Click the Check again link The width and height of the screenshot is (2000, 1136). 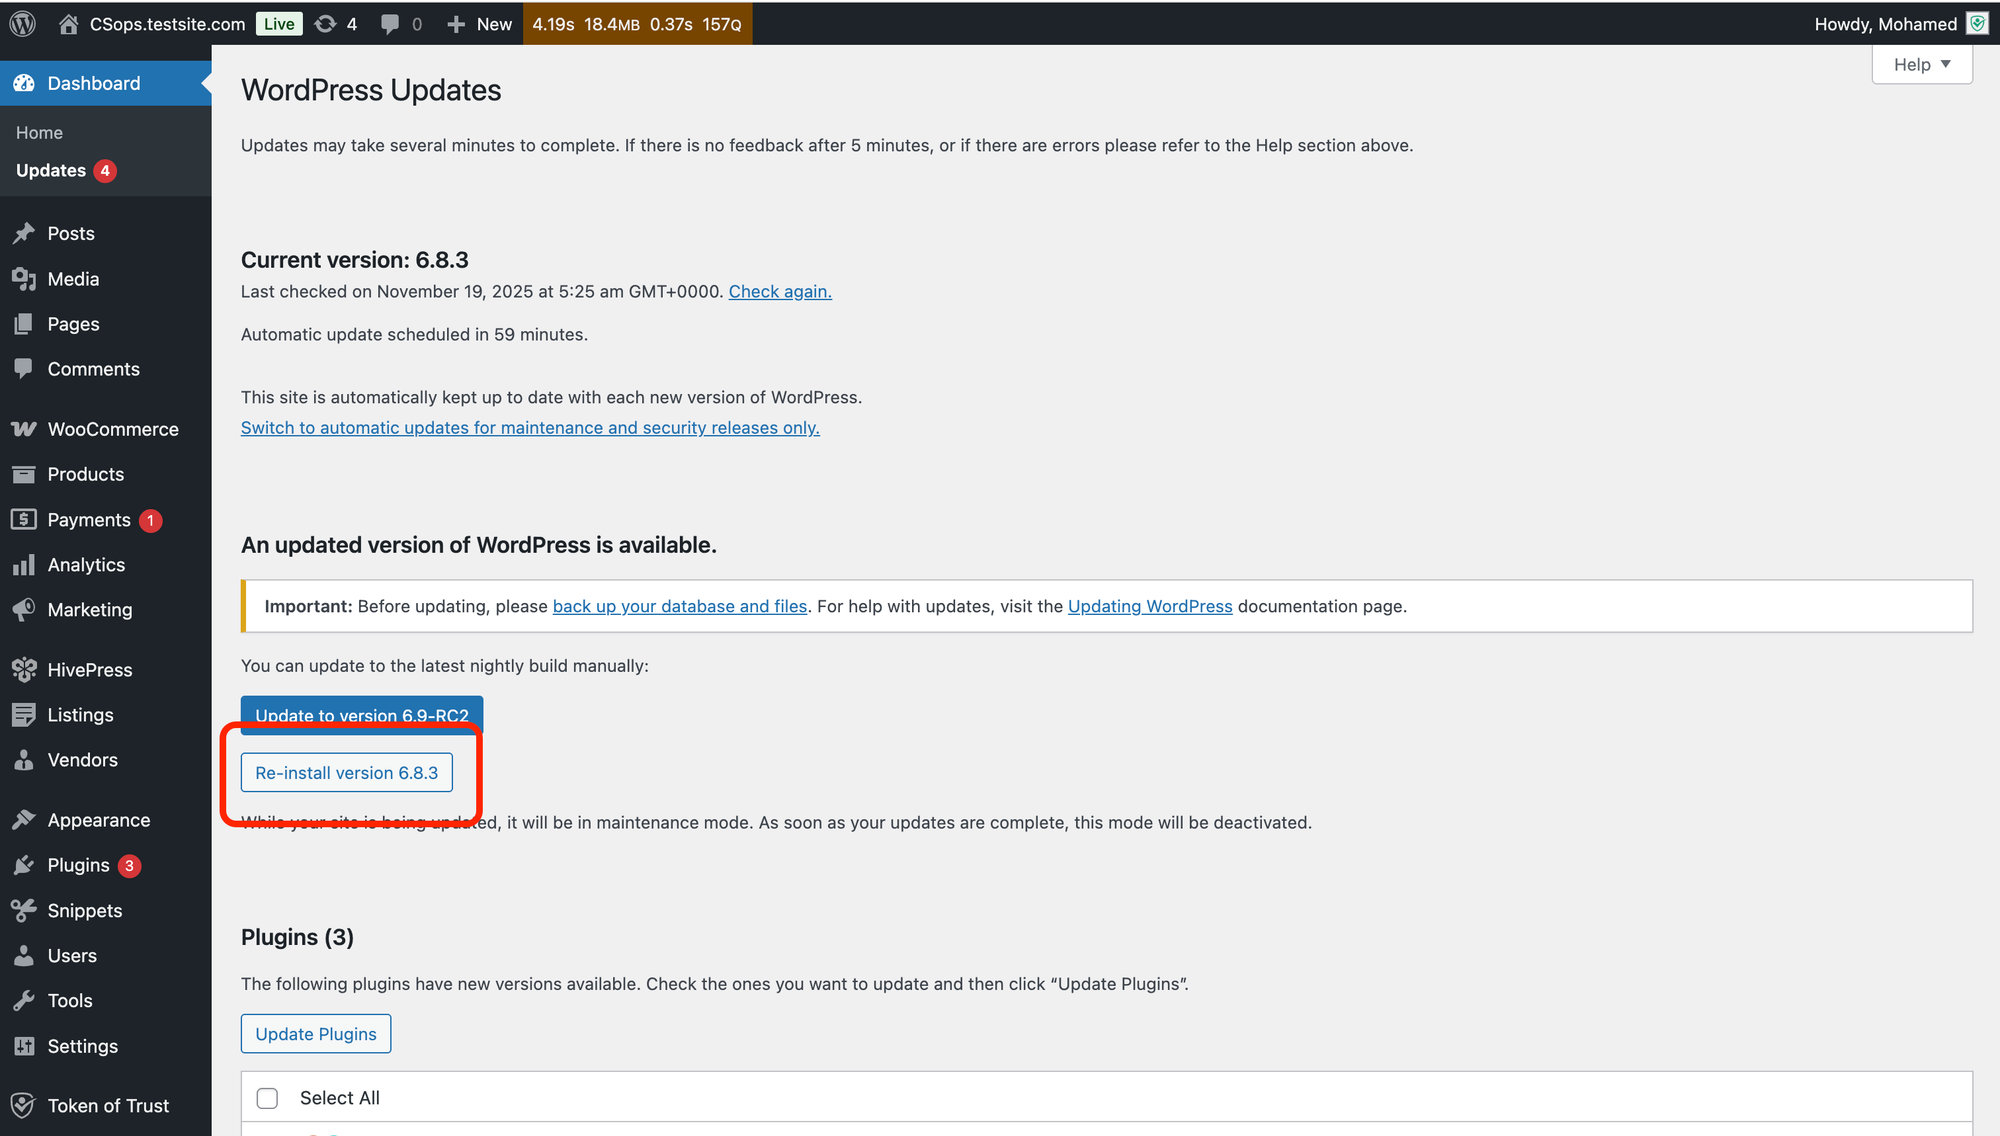click(780, 291)
